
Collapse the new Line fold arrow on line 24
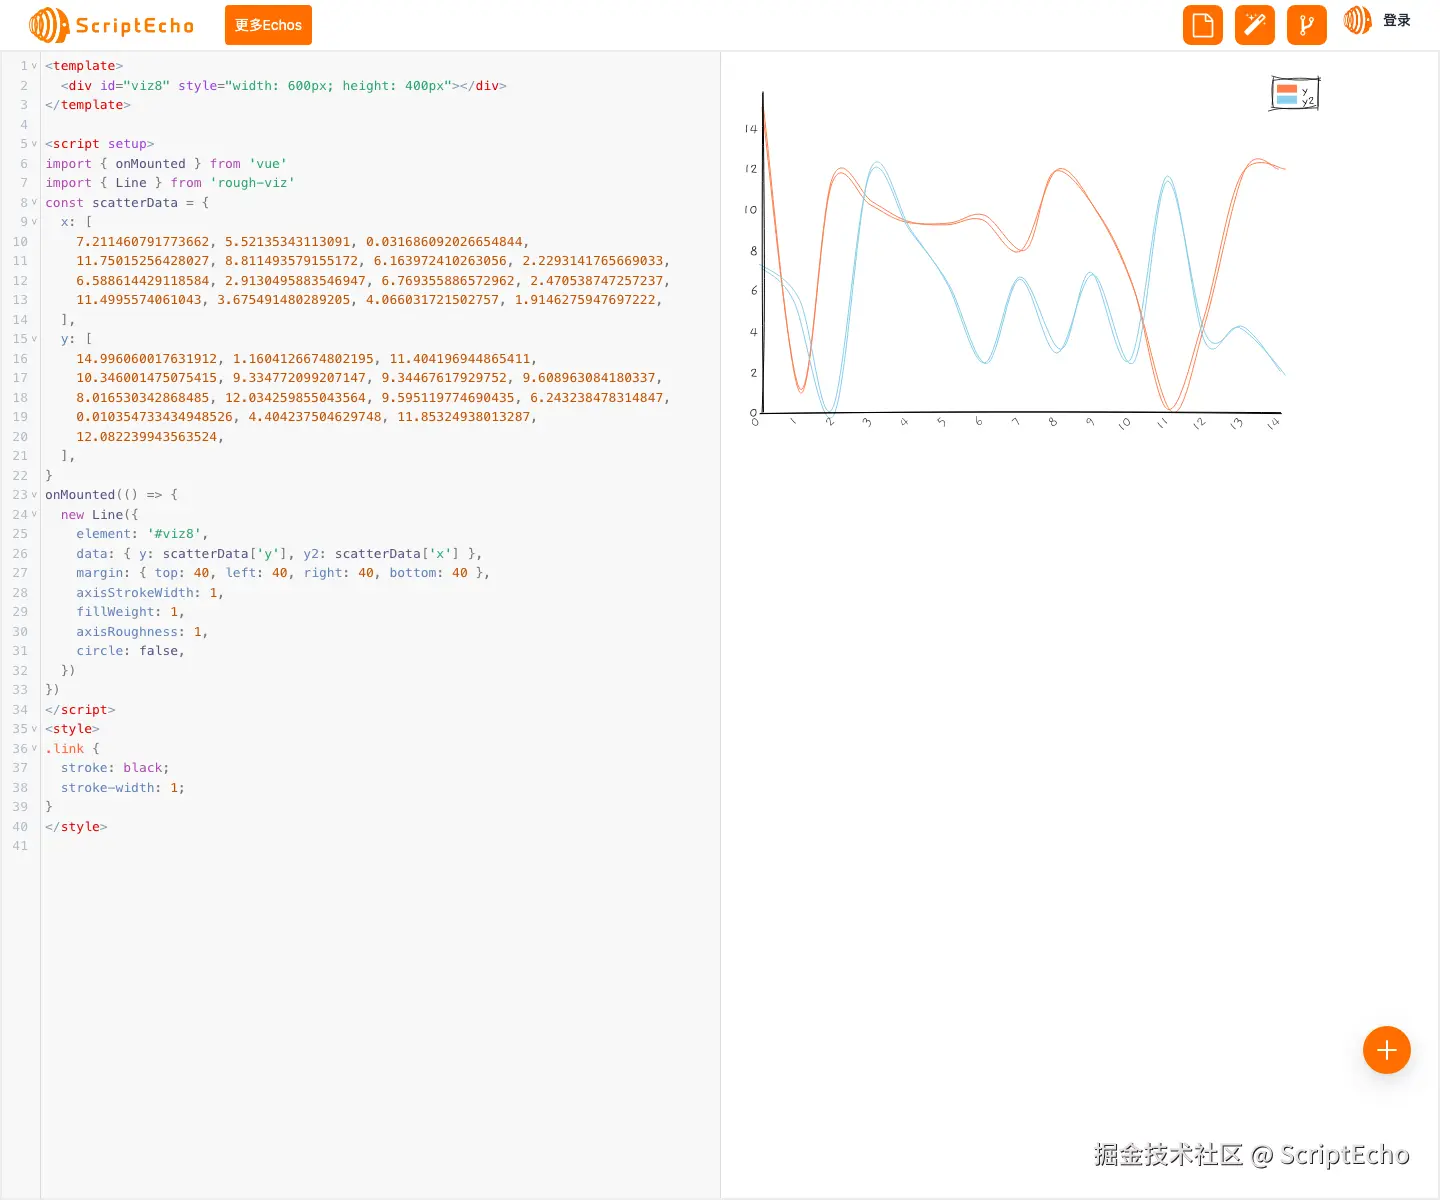coord(34,515)
